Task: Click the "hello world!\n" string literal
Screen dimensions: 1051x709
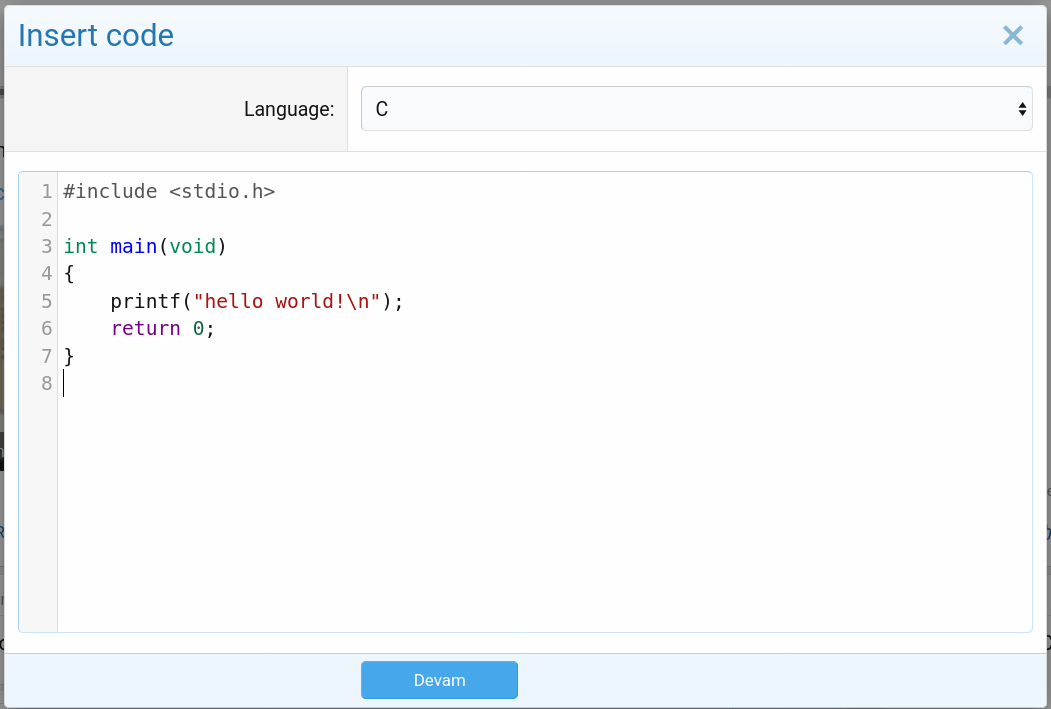Action: (287, 301)
